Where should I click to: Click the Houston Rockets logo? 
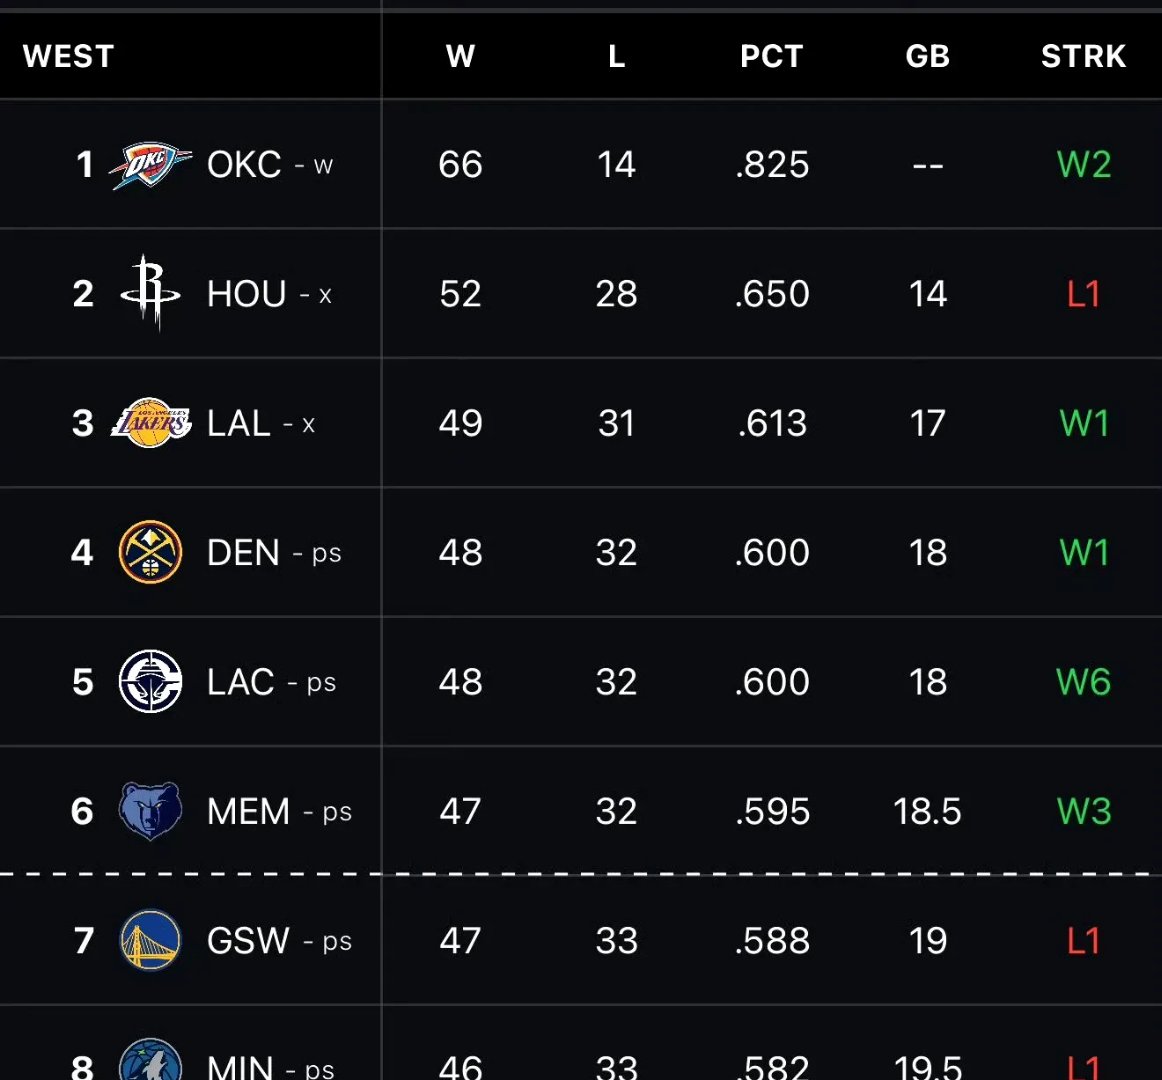(x=150, y=293)
